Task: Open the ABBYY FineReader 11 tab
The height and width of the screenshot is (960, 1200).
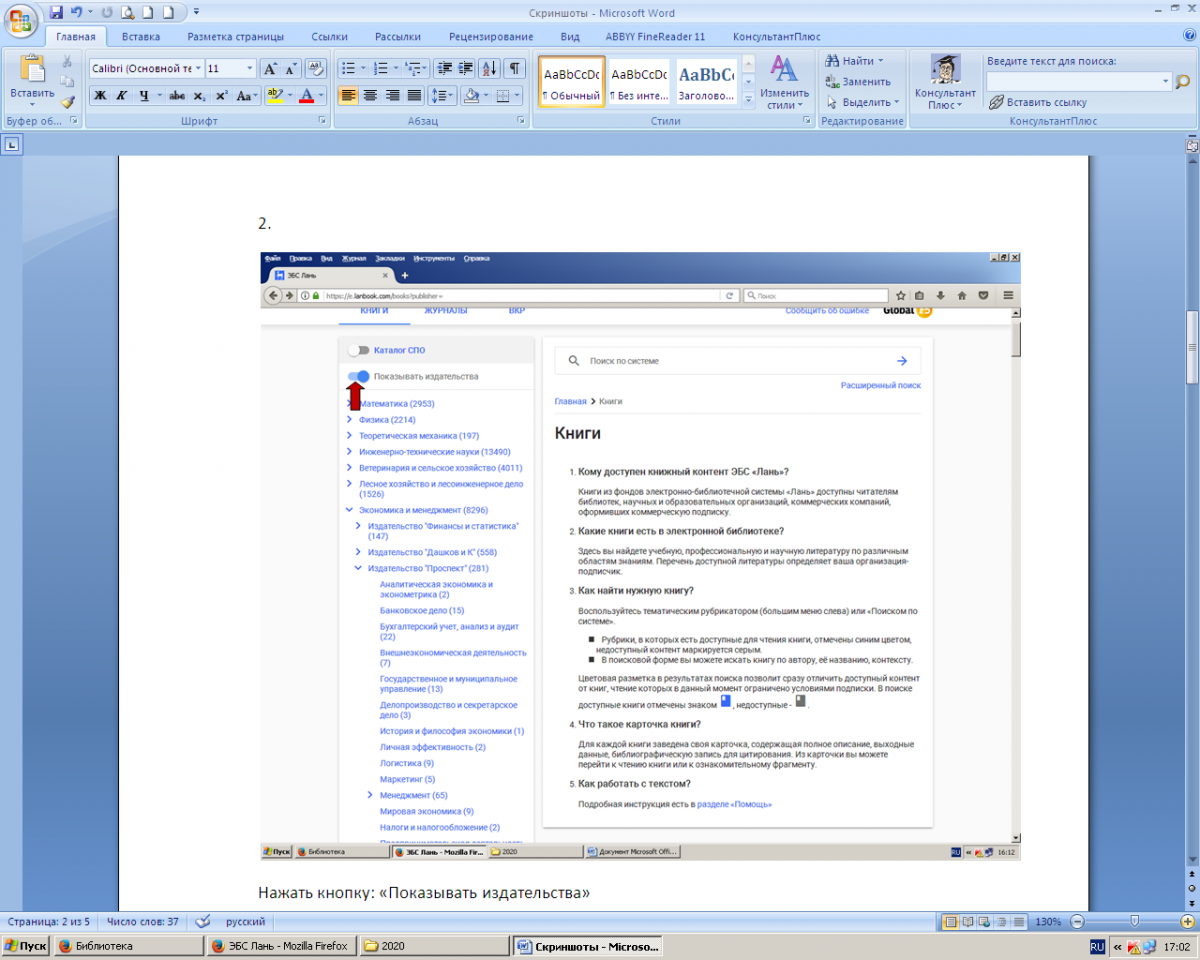Action: pyautogui.click(x=655, y=37)
